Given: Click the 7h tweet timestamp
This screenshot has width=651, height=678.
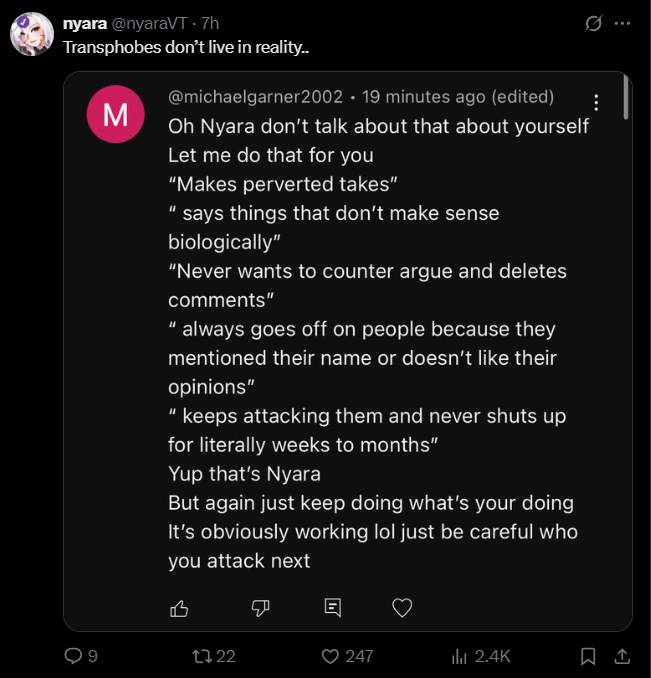Looking at the screenshot, I should pos(209,23).
